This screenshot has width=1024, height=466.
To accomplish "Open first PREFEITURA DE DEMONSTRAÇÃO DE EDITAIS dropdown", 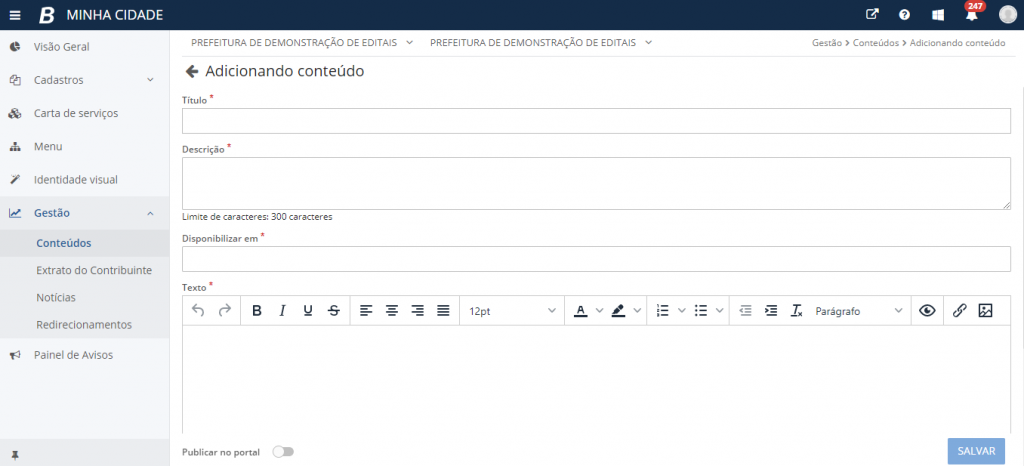I will (302, 42).
